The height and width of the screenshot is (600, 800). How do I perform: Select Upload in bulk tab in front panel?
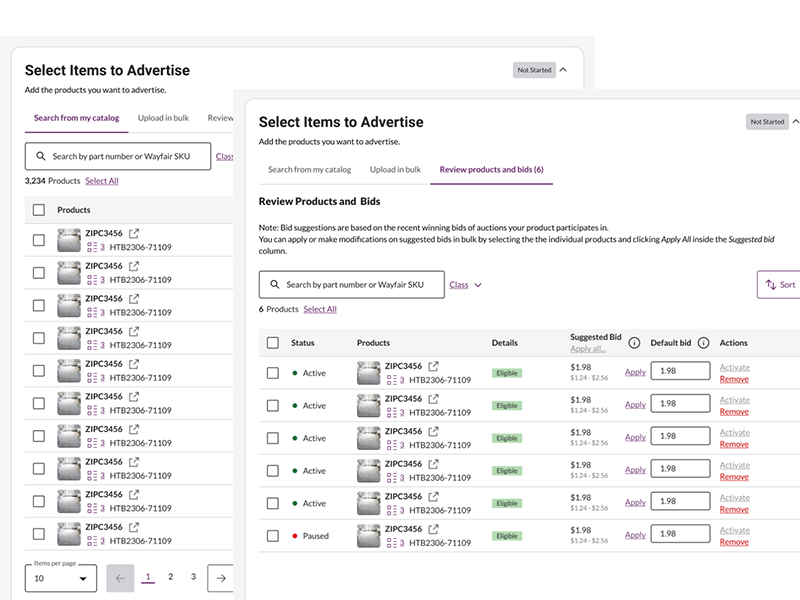point(395,170)
